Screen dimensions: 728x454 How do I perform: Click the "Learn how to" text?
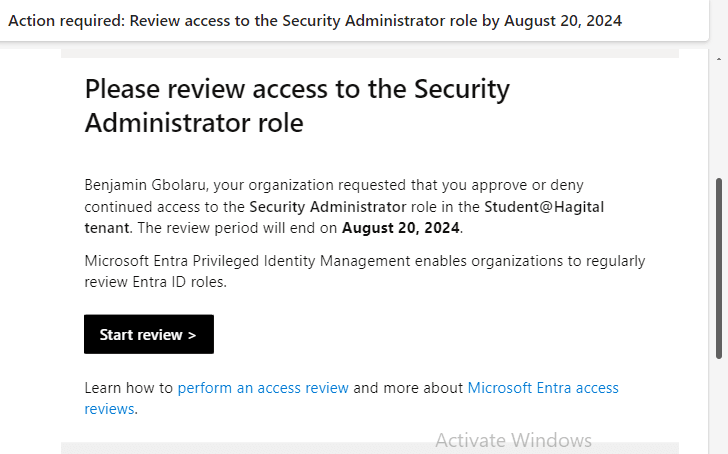(x=128, y=388)
